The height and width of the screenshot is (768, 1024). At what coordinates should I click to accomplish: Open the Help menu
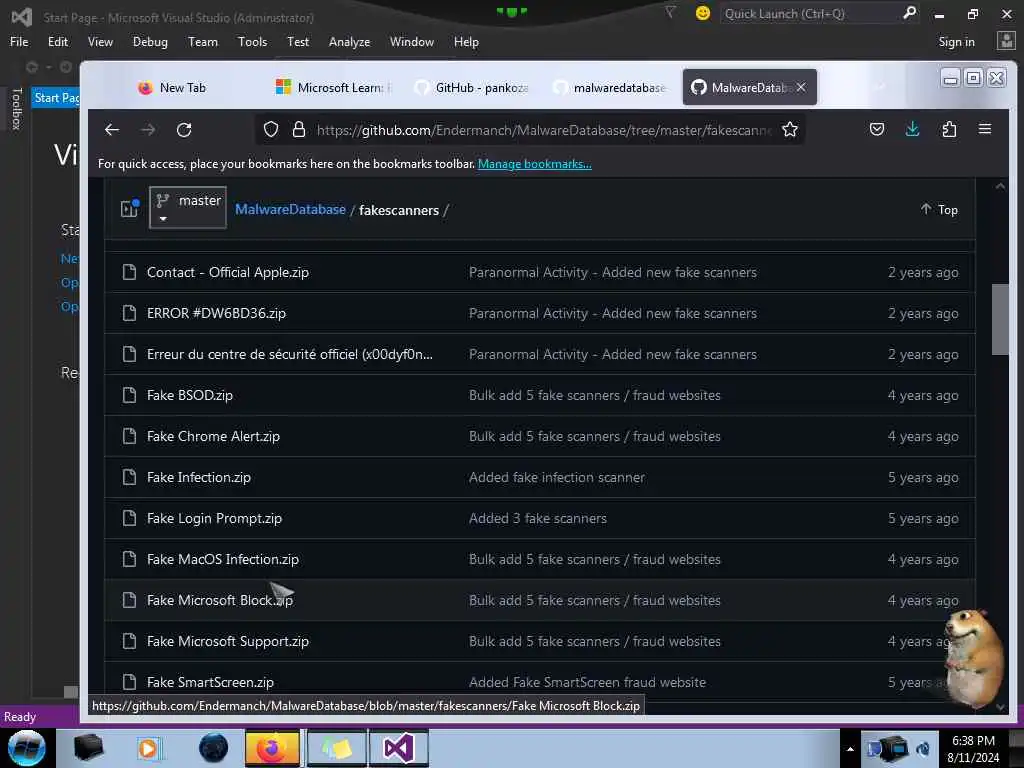tap(466, 42)
